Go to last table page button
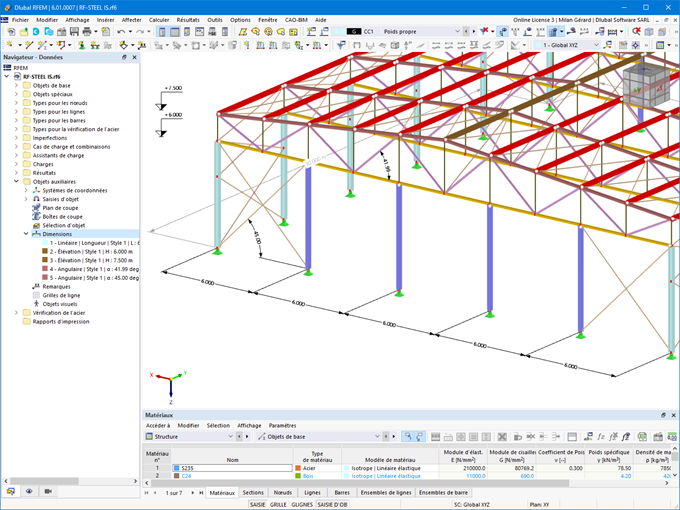Image resolution: width=680 pixels, height=510 pixels. (201, 493)
